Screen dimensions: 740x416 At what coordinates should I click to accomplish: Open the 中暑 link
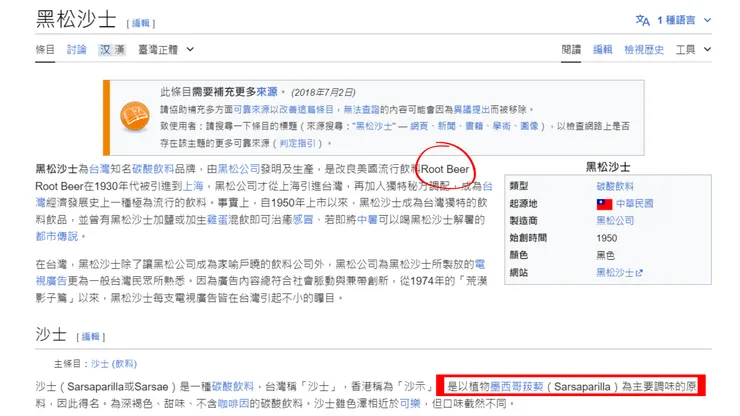pos(367,220)
